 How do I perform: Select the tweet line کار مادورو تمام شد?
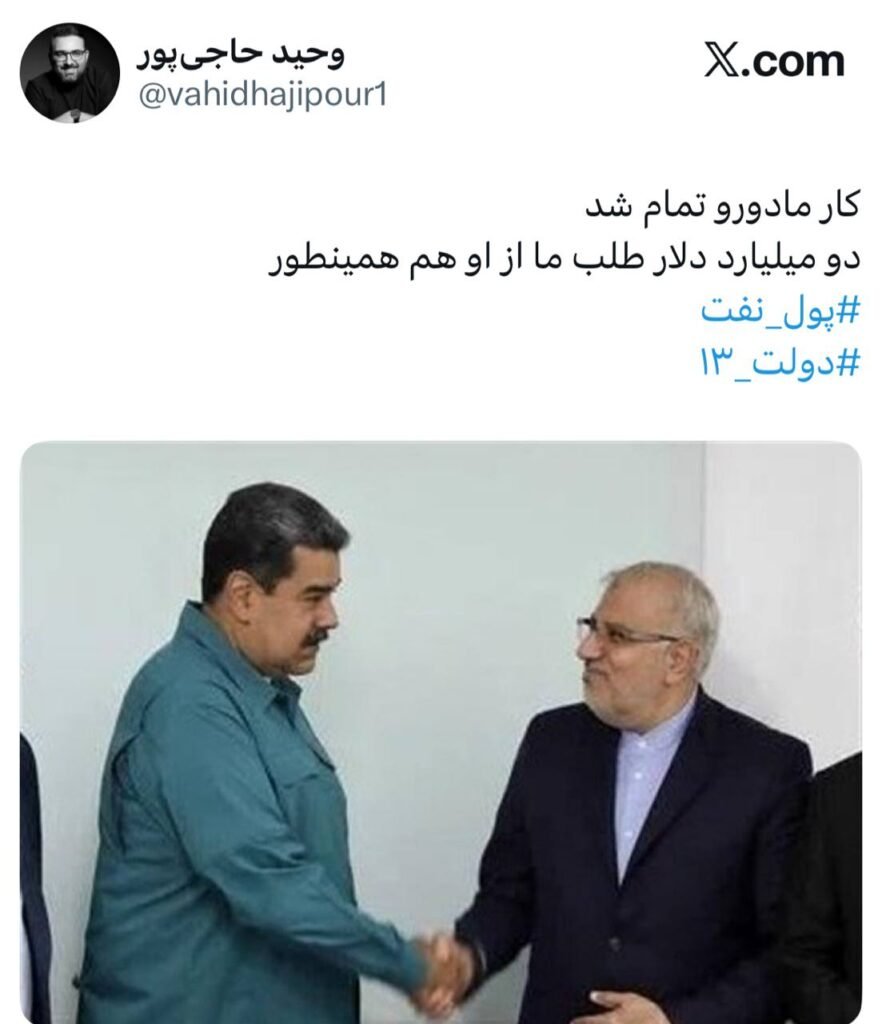click(721, 206)
